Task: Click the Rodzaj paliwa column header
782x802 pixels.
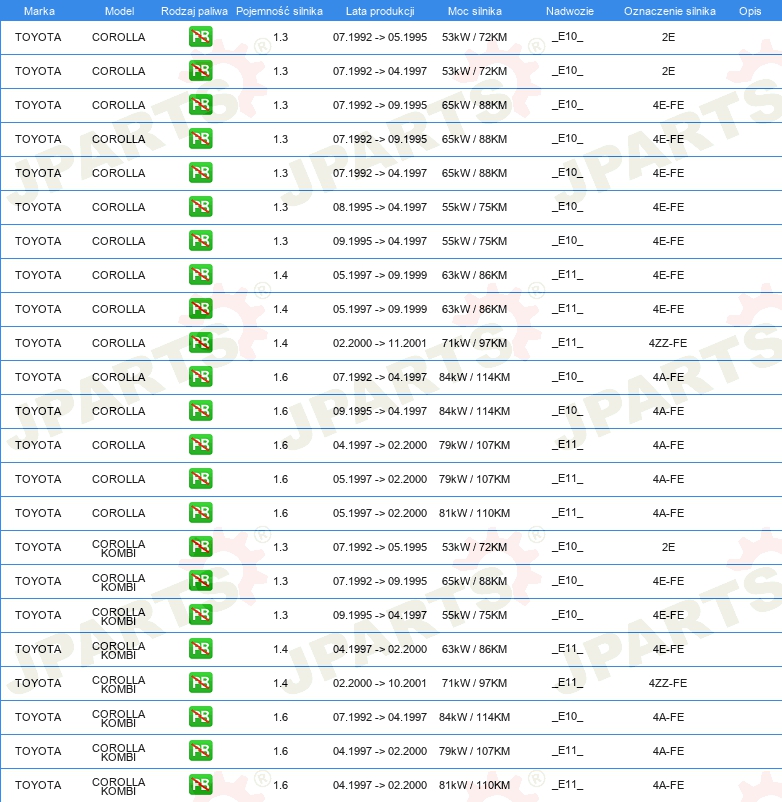Action: (x=194, y=11)
